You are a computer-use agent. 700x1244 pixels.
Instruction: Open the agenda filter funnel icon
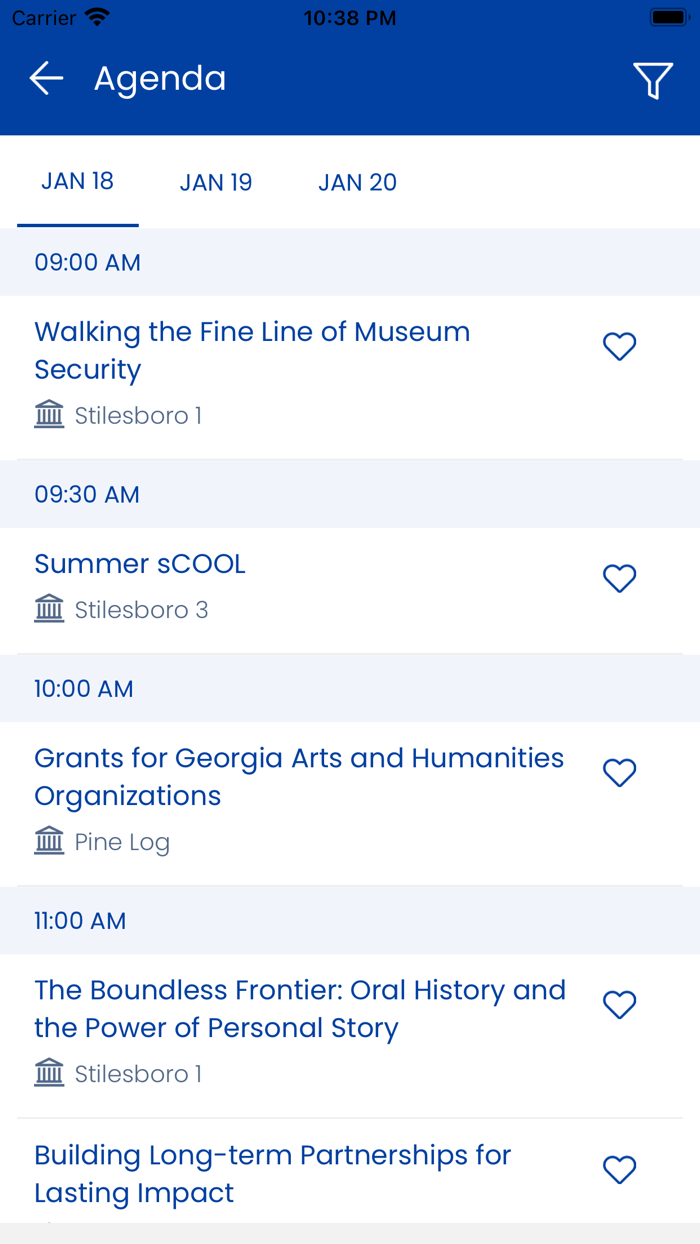click(x=652, y=80)
